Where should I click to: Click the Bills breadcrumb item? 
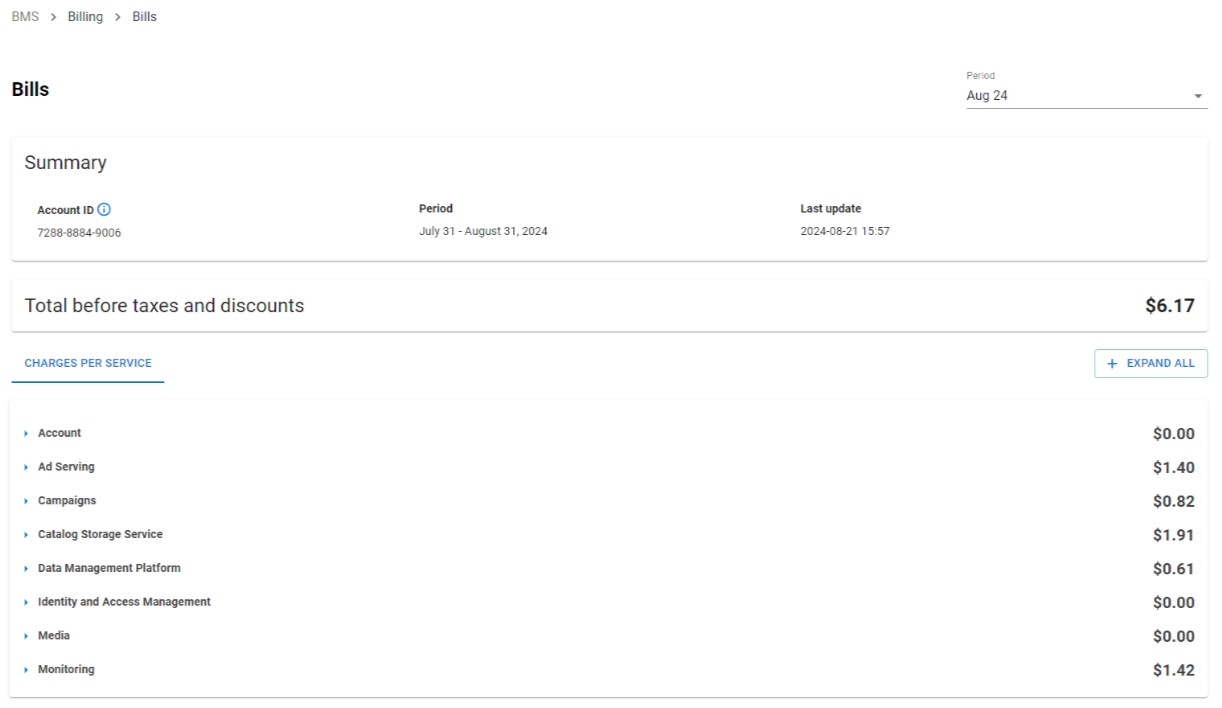coord(144,17)
